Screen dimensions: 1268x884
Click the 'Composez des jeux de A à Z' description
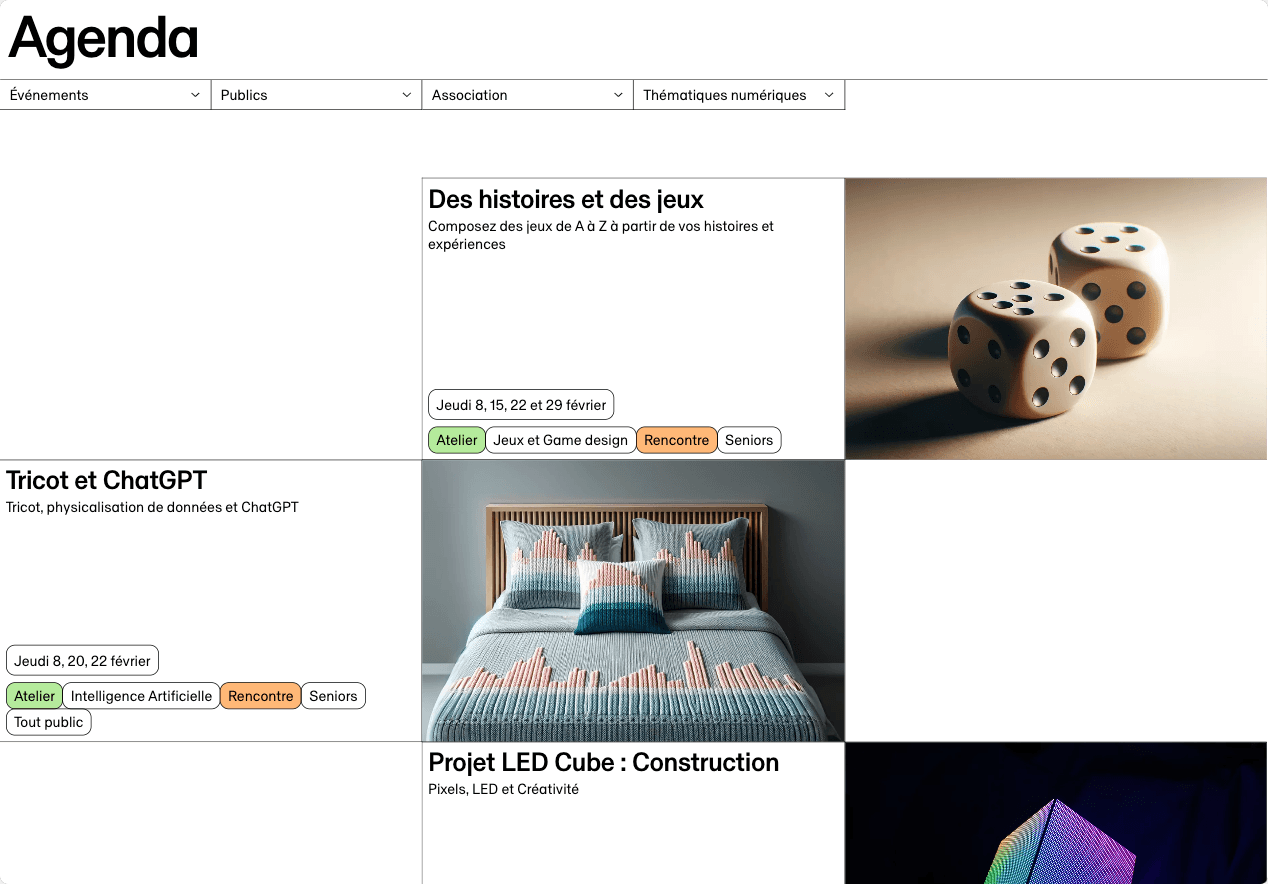click(x=601, y=235)
